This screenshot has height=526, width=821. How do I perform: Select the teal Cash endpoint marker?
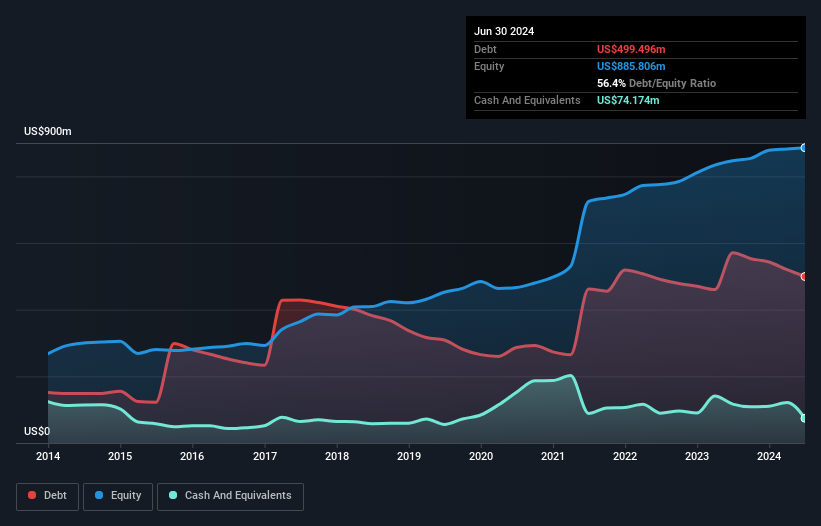804,418
